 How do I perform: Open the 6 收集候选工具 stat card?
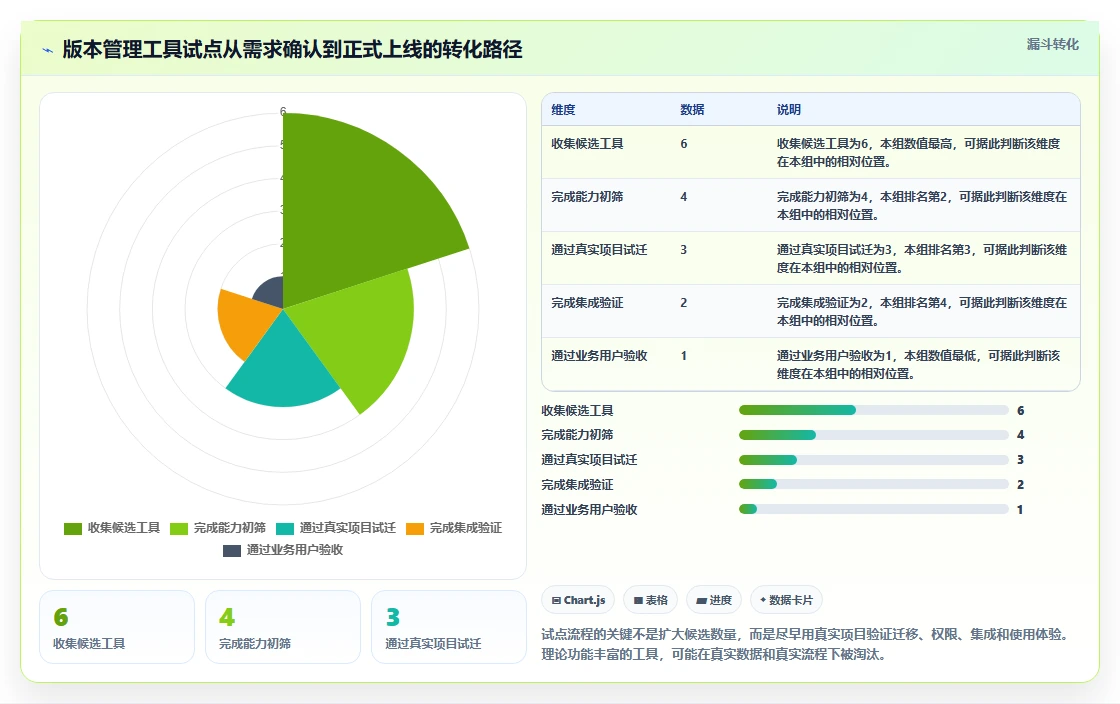pyautogui.click(x=117, y=627)
